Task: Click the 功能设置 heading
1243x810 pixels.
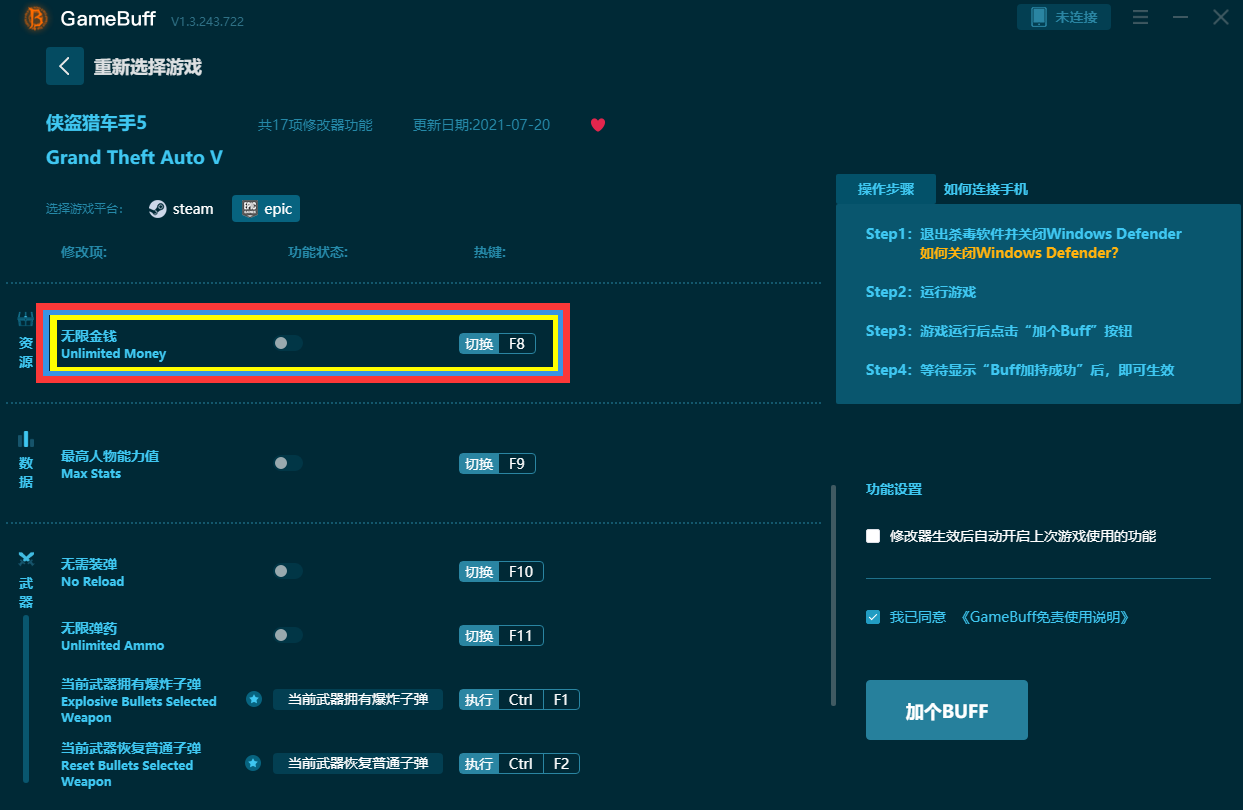Action: click(x=894, y=489)
